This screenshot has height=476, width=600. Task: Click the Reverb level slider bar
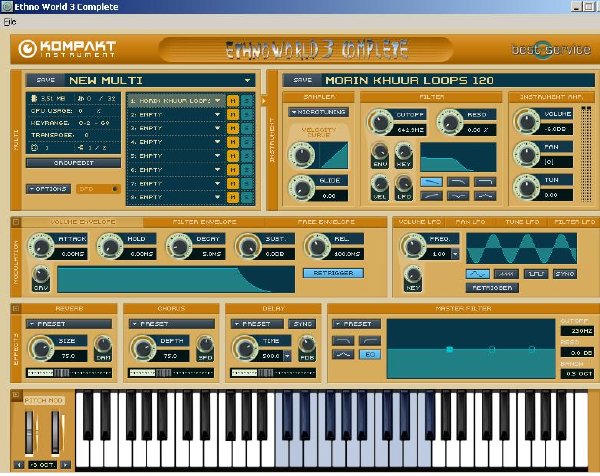pyautogui.click(x=69, y=373)
